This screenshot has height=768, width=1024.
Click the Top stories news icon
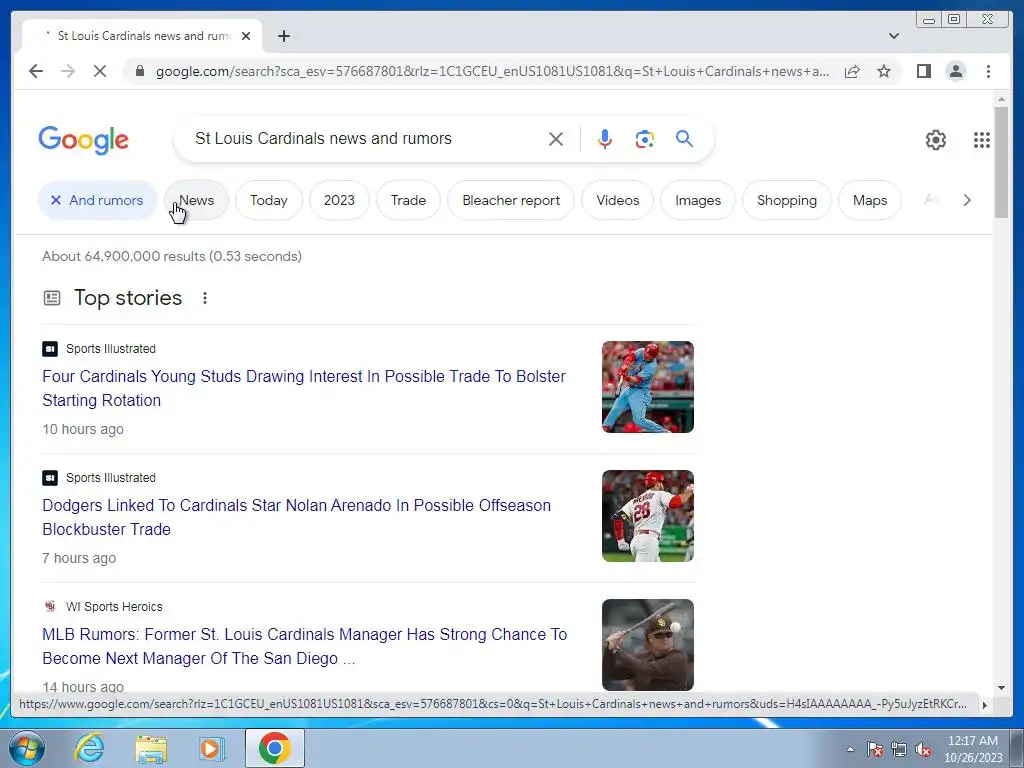click(x=52, y=298)
